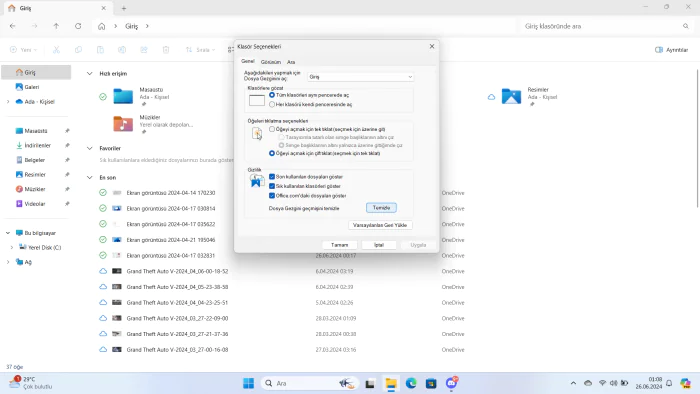Open Microsoft Edge from taskbar
Image resolution: width=700 pixels, height=394 pixels.
(411, 383)
